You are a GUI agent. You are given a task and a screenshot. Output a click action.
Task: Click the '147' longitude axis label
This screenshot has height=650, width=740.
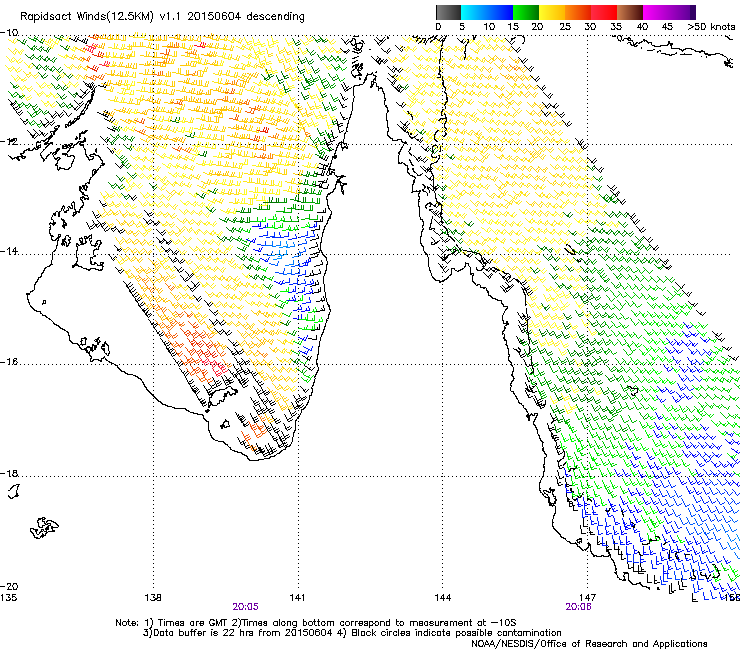point(588,598)
